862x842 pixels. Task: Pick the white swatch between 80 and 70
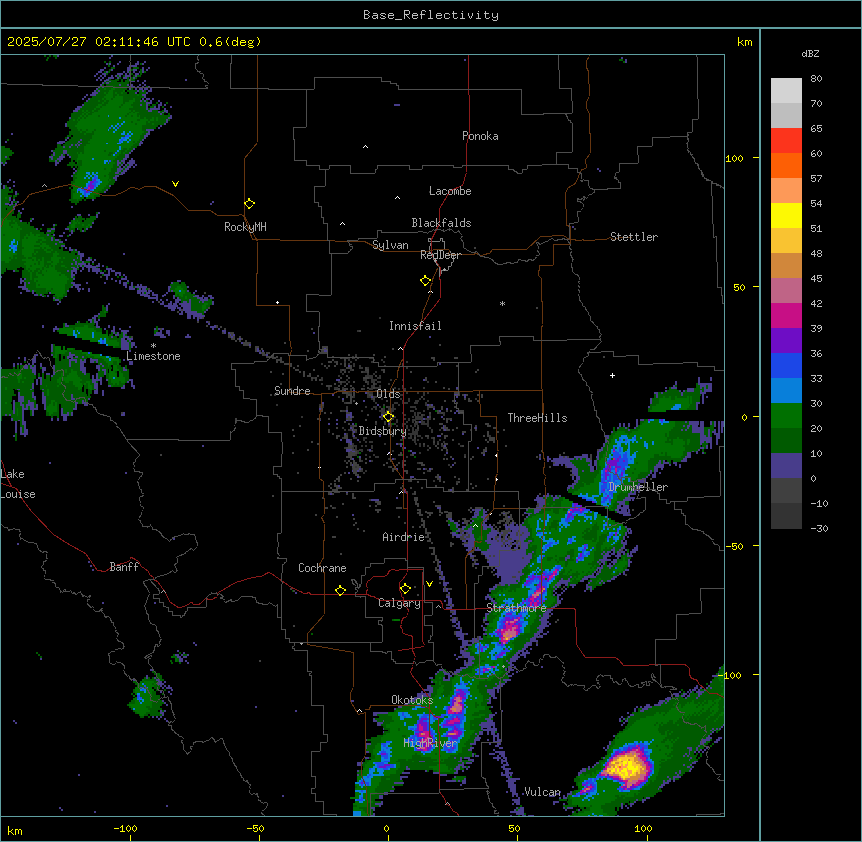click(786, 91)
